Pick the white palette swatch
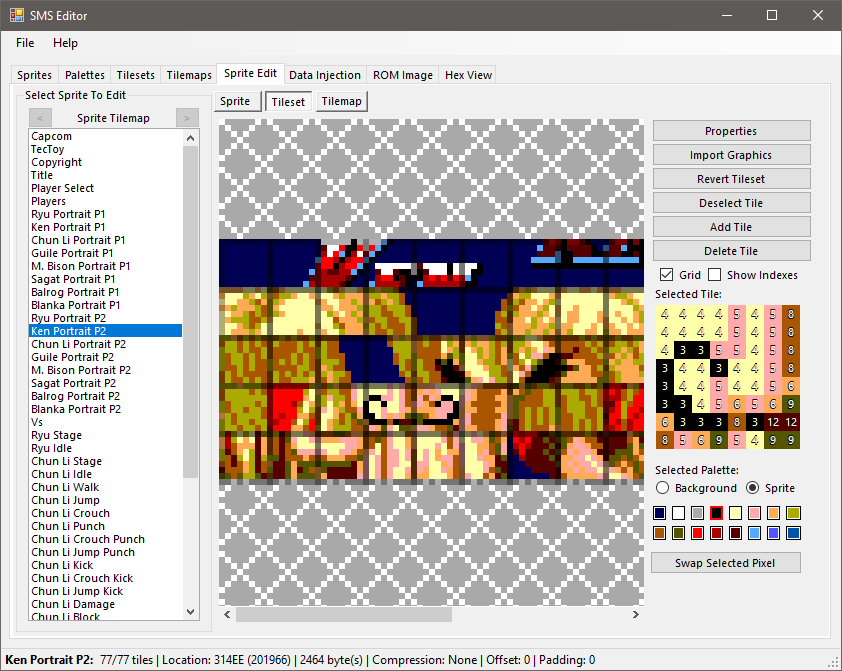The image size is (842, 671). coord(678,513)
